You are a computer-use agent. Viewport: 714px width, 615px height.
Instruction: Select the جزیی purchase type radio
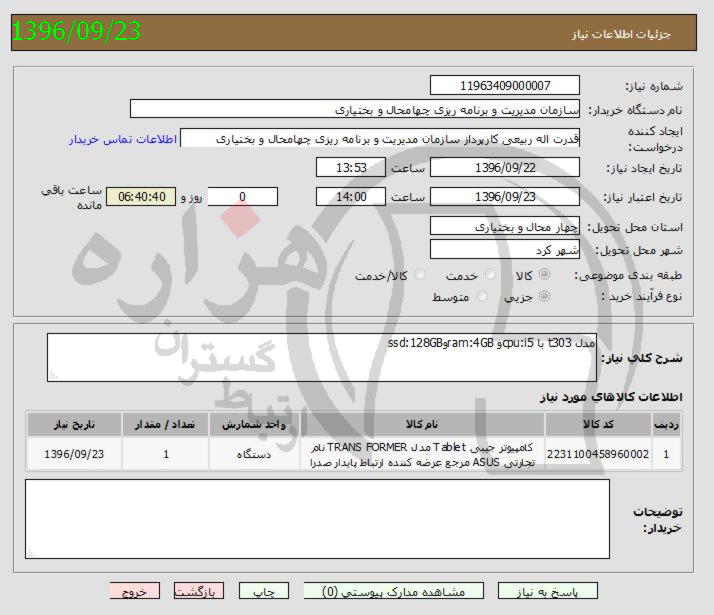(x=544, y=296)
